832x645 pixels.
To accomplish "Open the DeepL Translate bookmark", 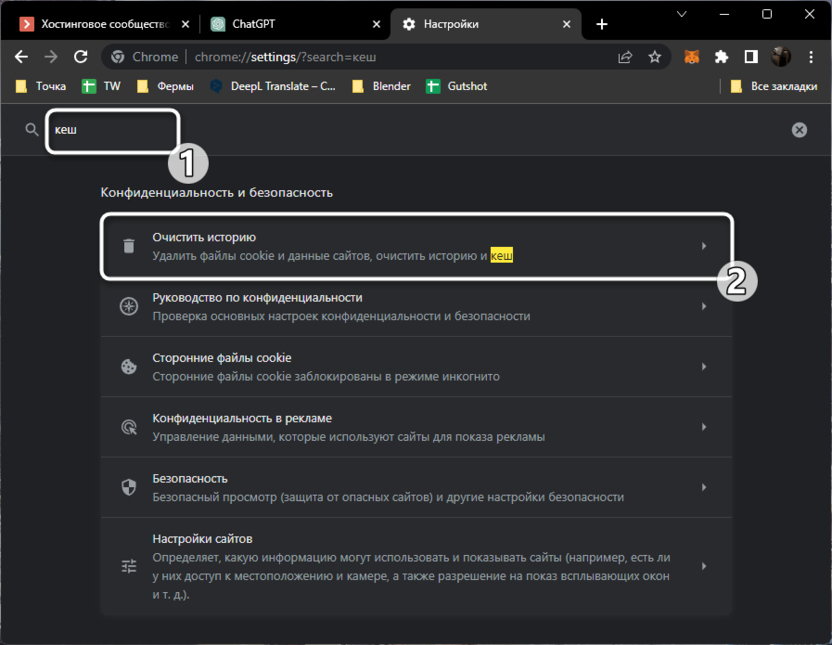I will click(x=273, y=86).
